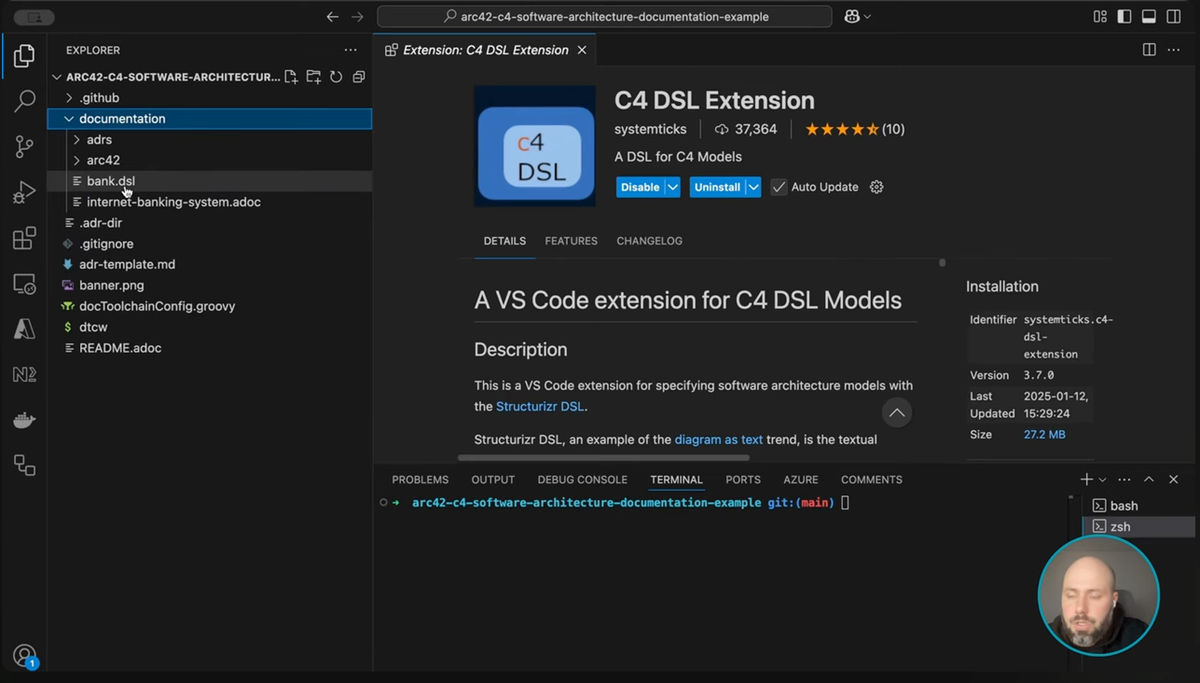1200x683 pixels.
Task: Switch to the FEATURES tab
Action: (x=571, y=241)
